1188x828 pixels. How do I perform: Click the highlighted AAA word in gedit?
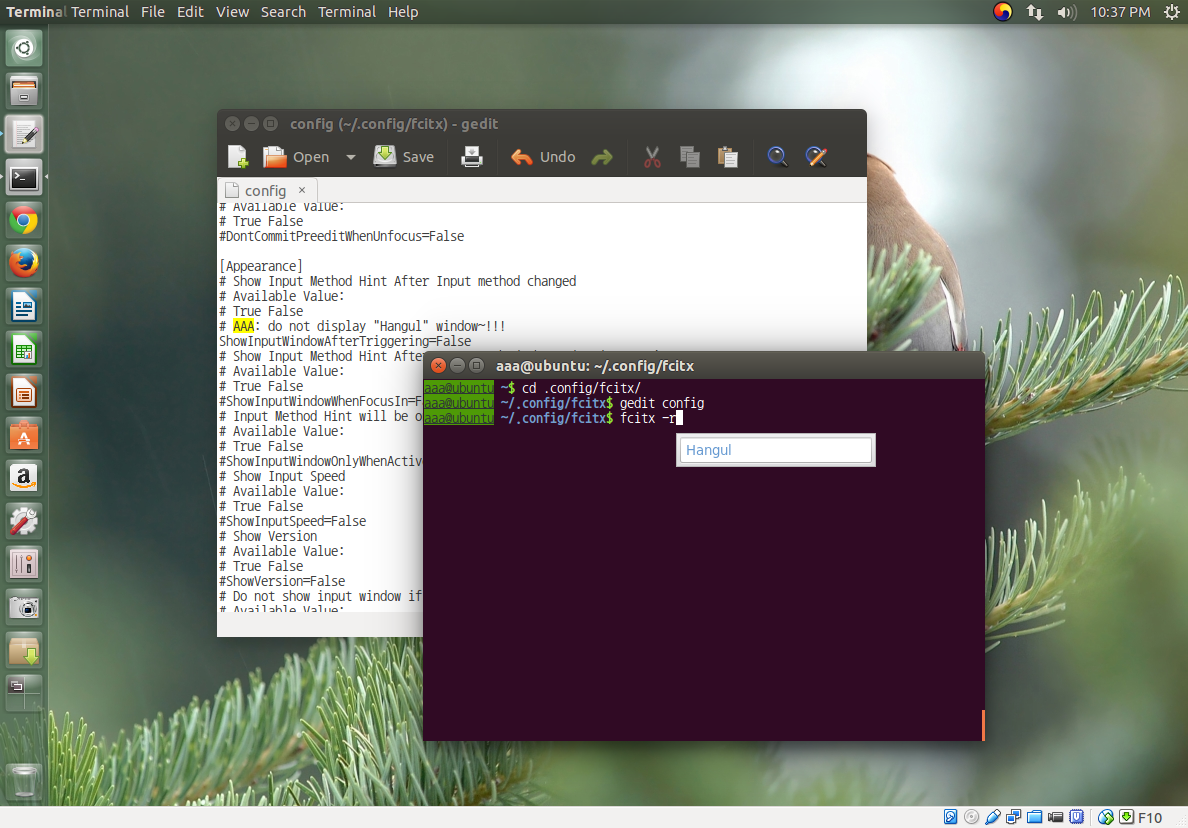243,327
